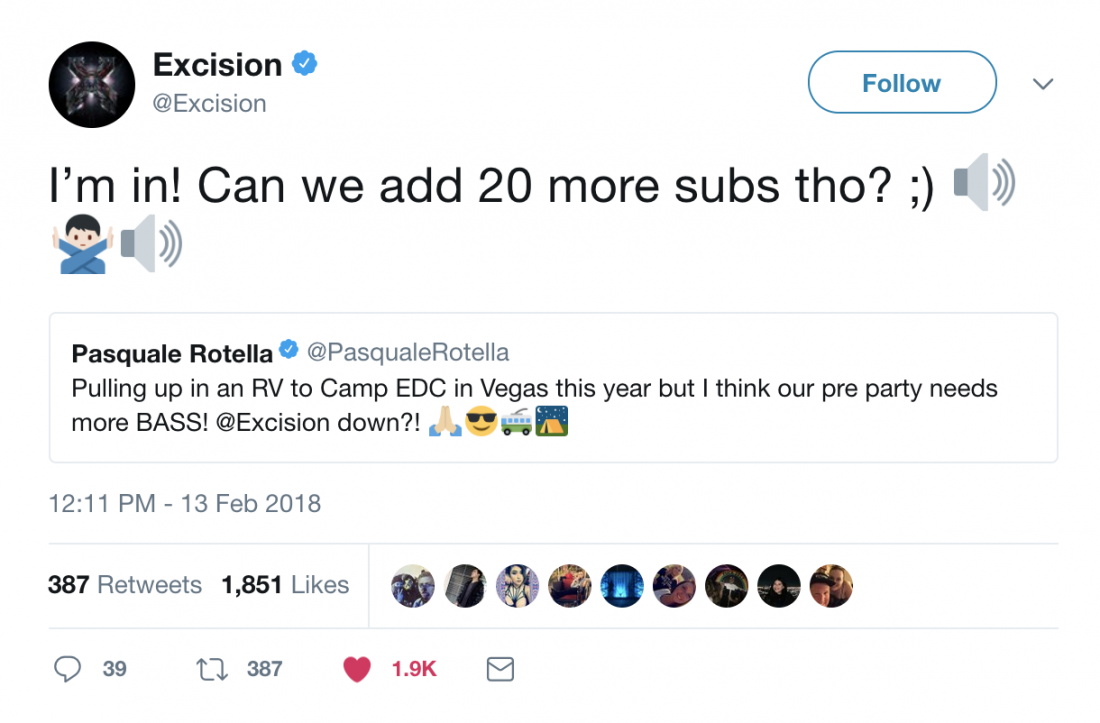Viewport: 1100px width, 723px height.
Task: Send tweet via envelope message icon
Action: [x=500, y=669]
